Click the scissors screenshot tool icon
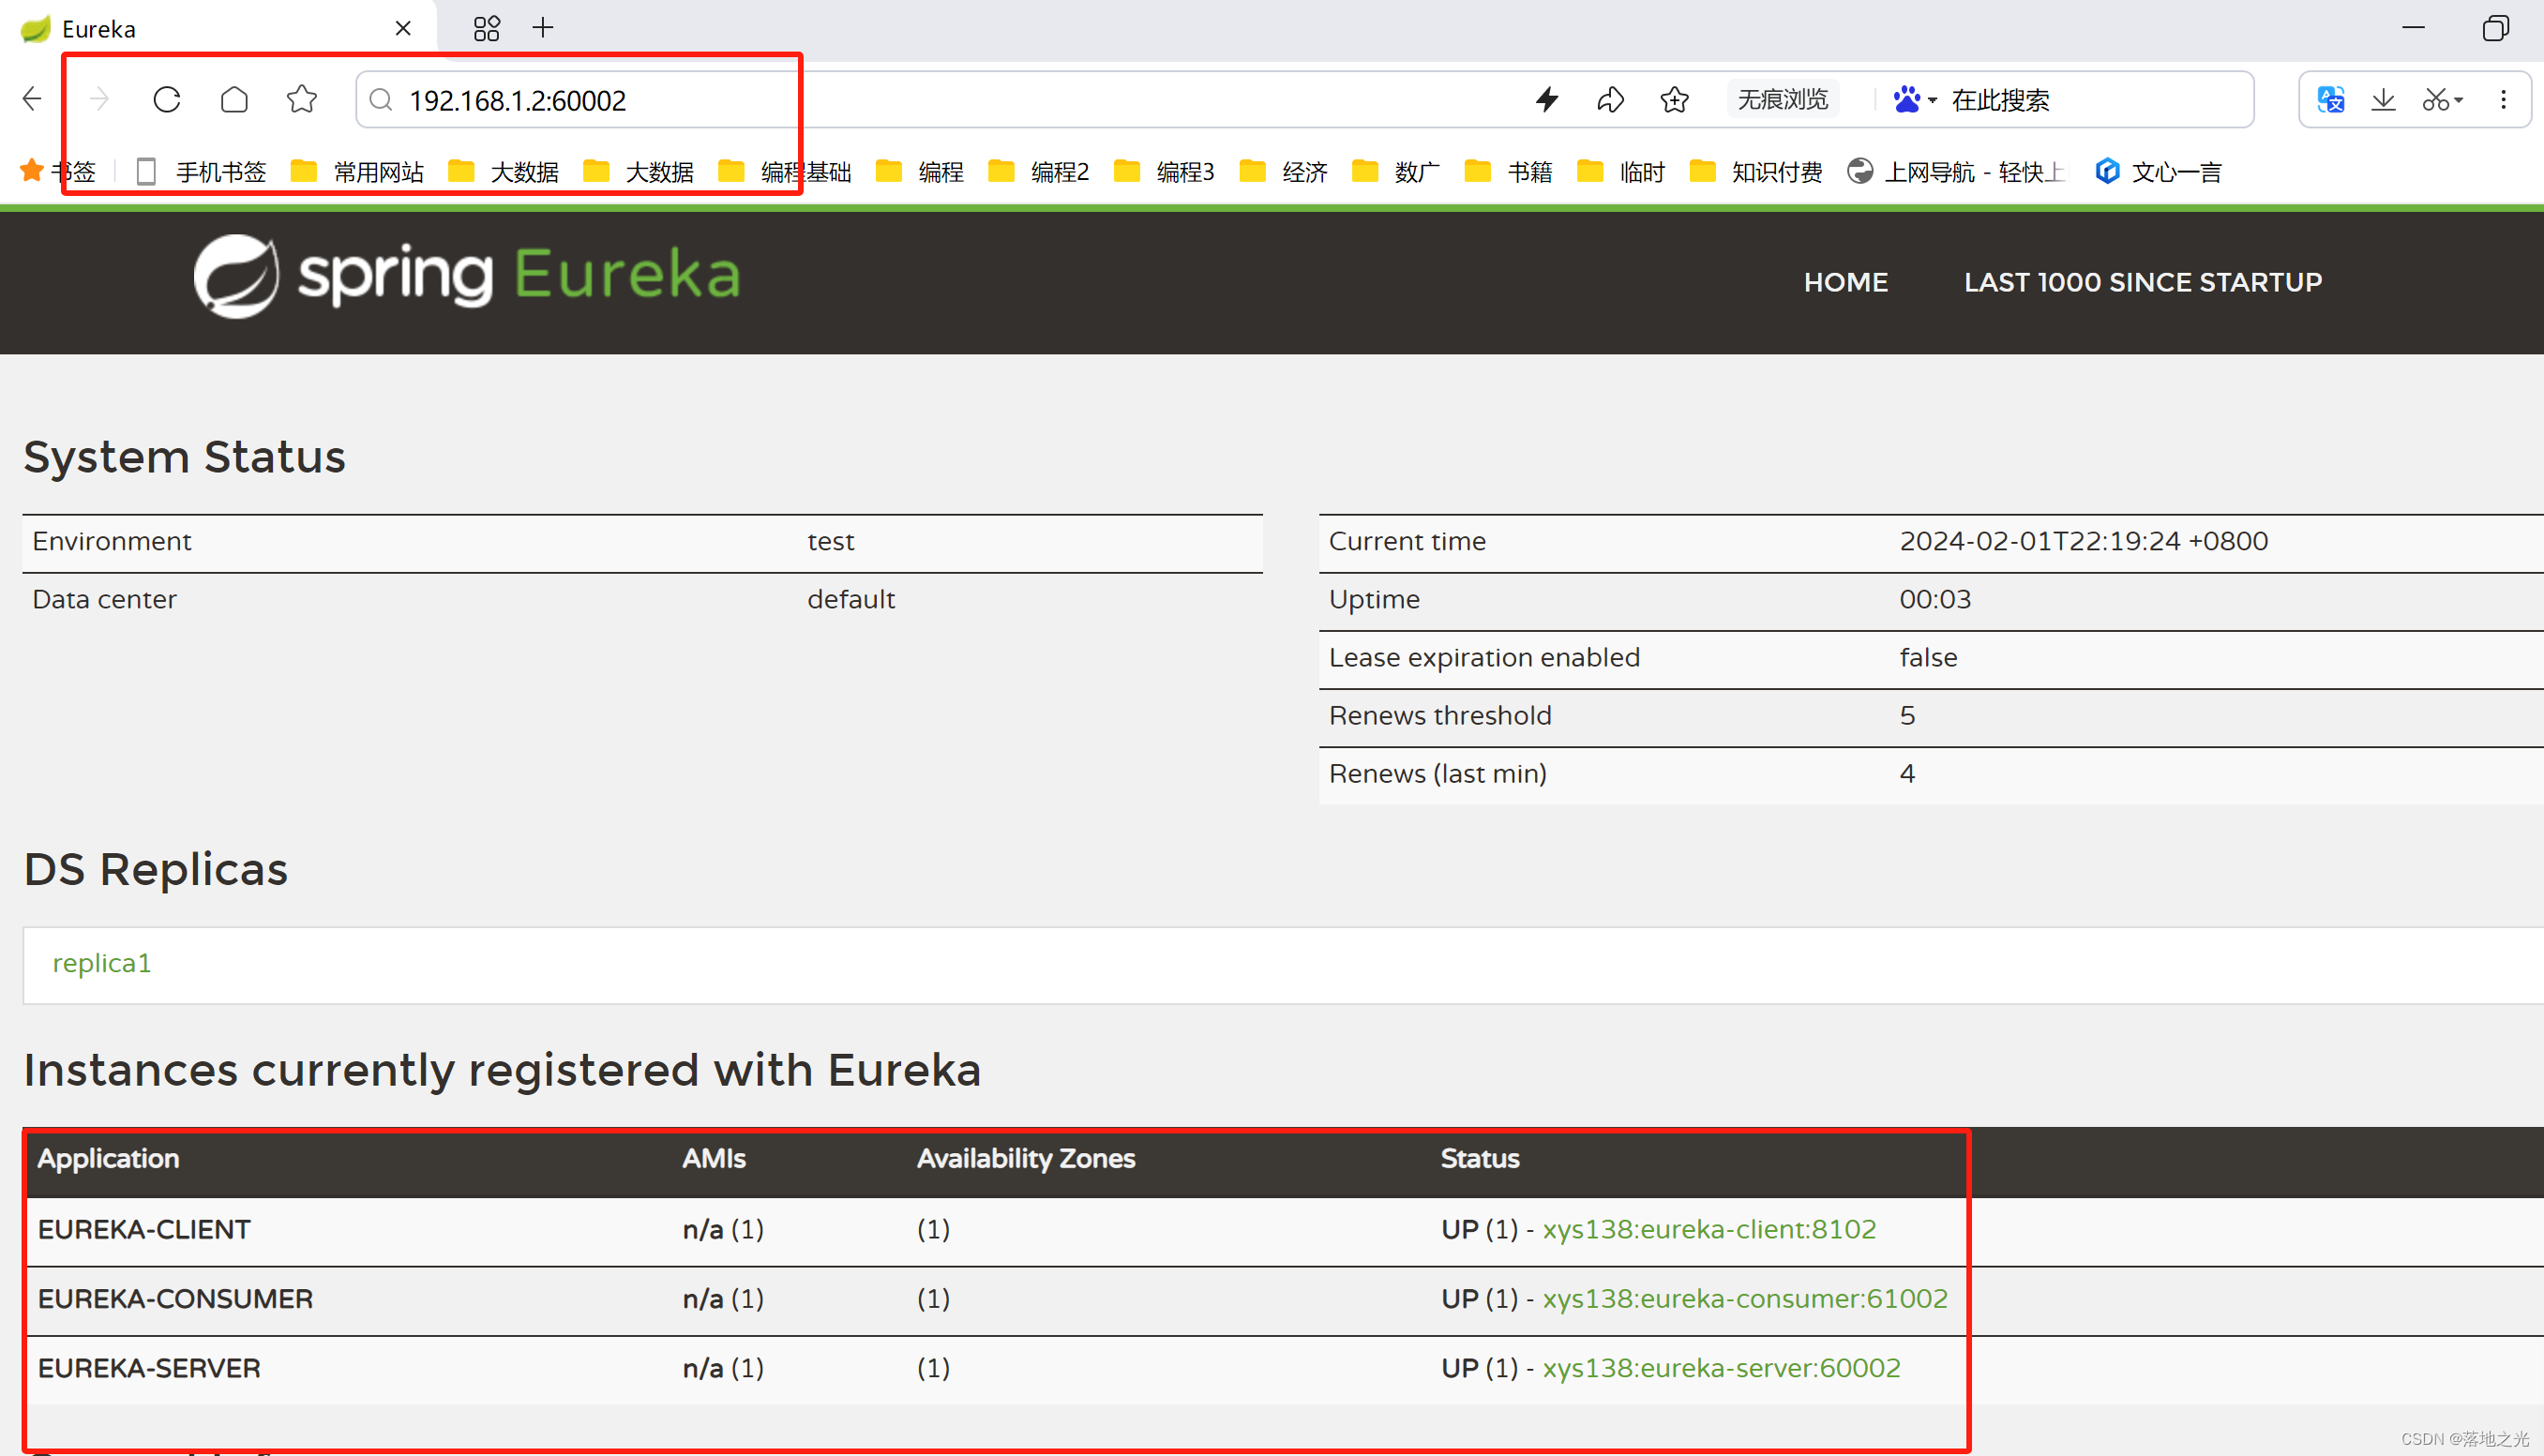This screenshot has height=1456, width=2544. pos(2435,99)
